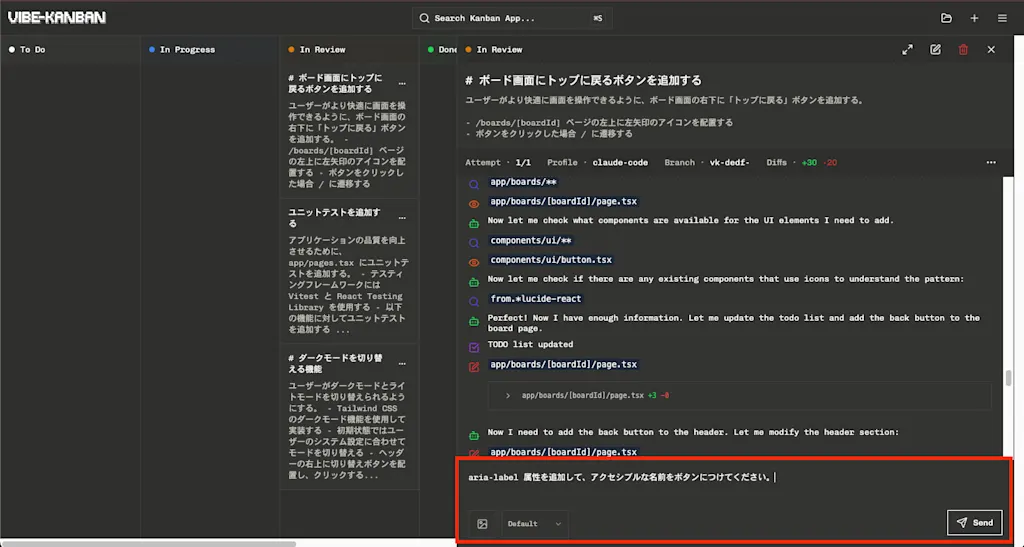Open the Default profile dropdown

point(534,524)
